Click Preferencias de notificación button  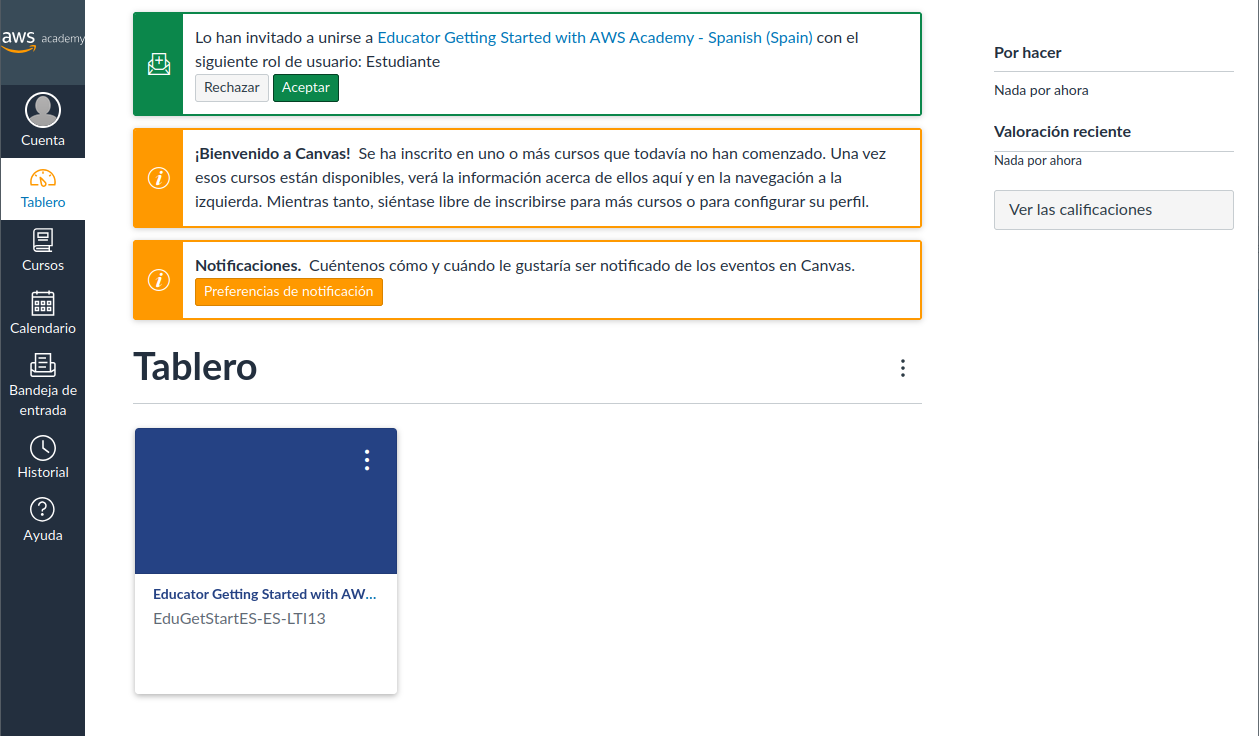(288, 292)
